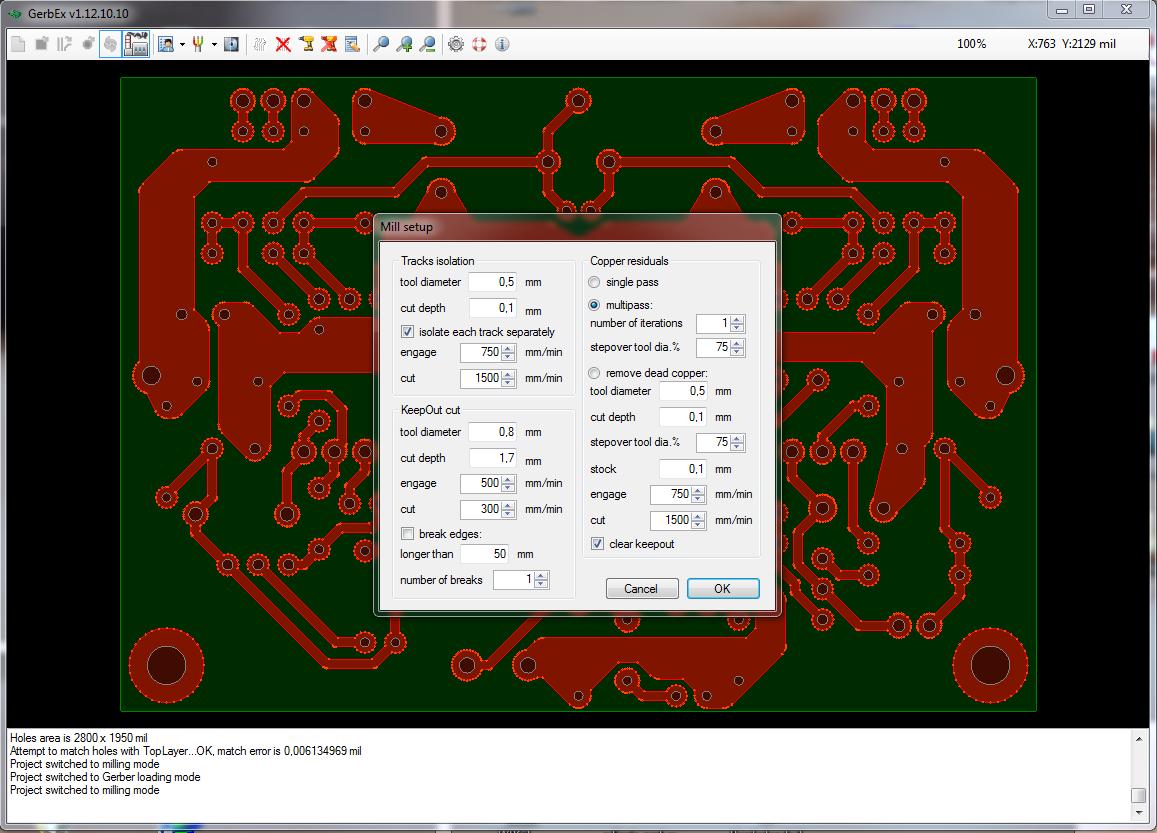Select the multipass radio button
This screenshot has height=833, width=1157.
click(594, 305)
